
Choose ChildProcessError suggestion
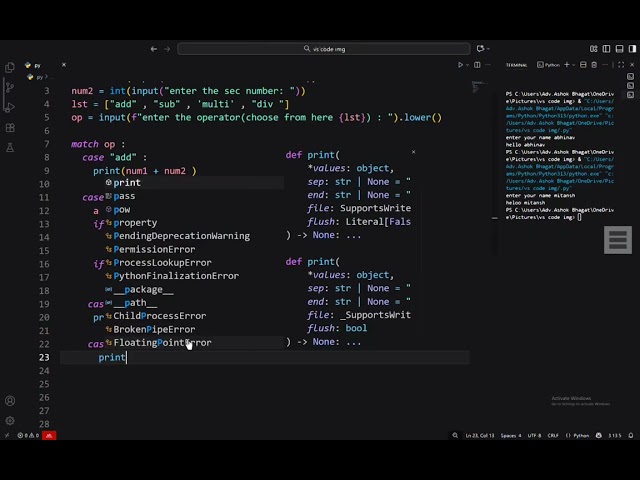click(194, 316)
